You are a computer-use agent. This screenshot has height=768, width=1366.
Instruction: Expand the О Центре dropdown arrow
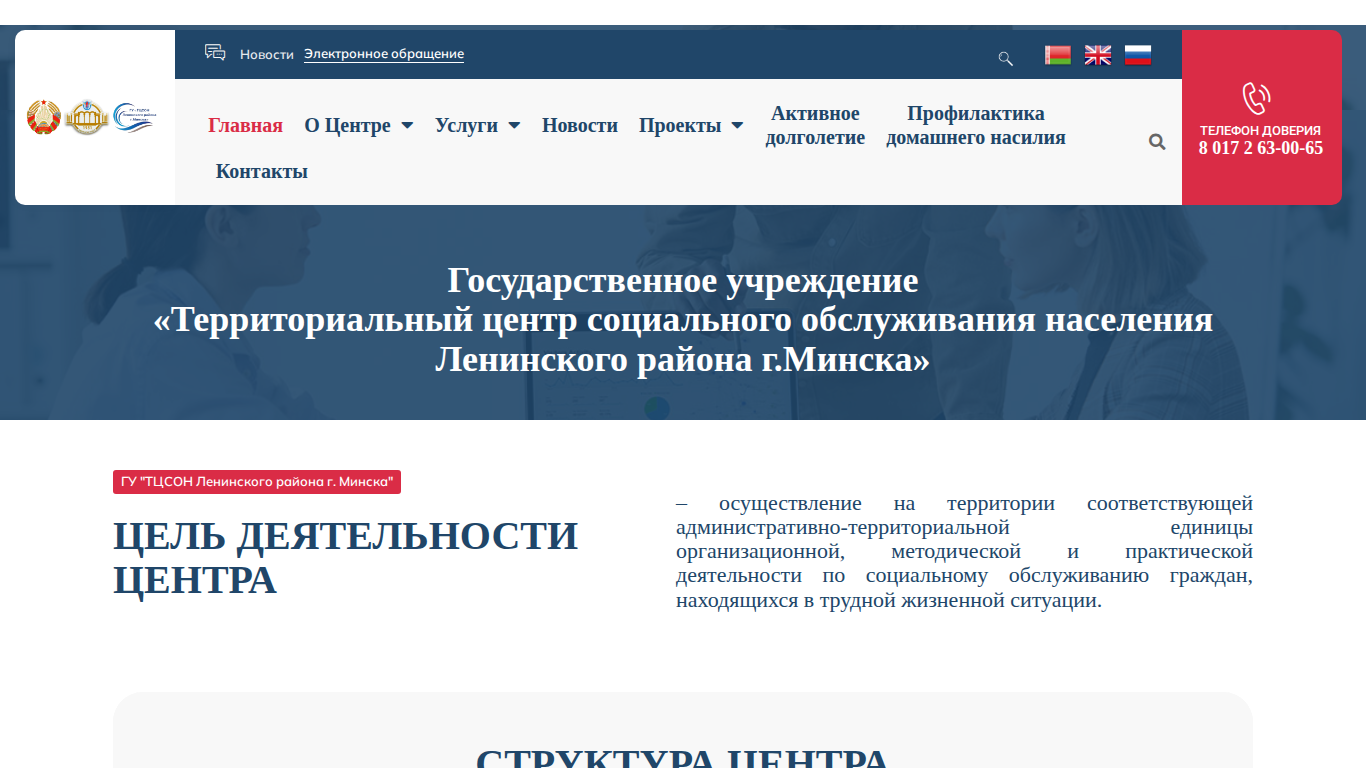tap(407, 126)
